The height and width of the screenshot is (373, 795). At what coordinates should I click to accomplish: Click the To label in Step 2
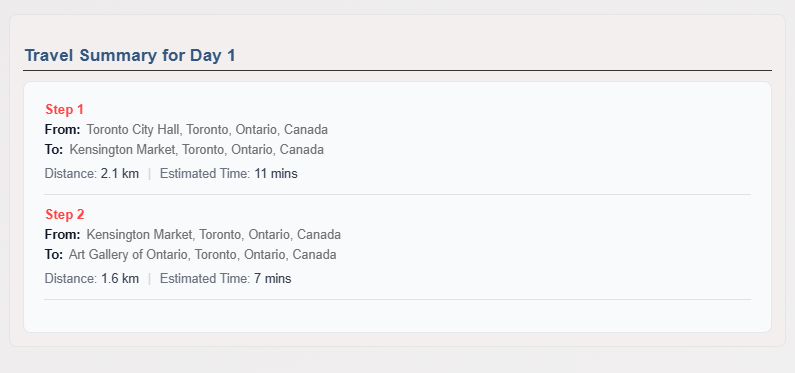pyautogui.click(x=54, y=254)
